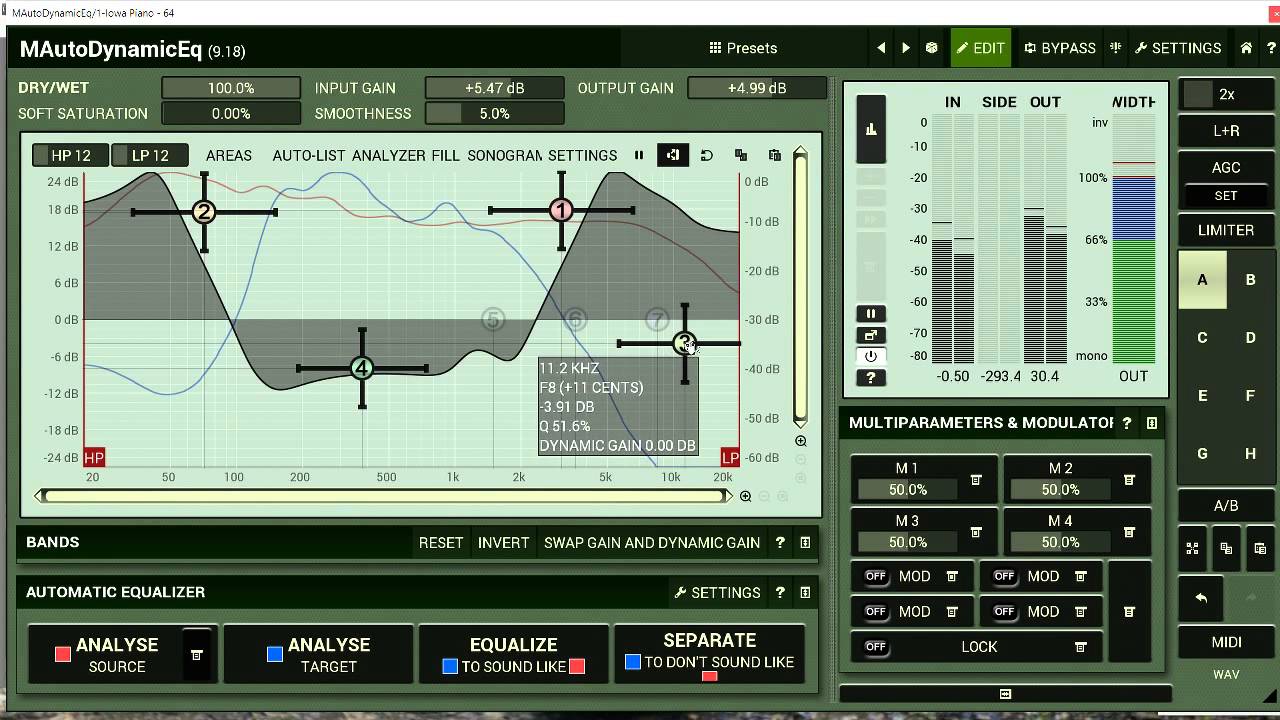This screenshot has height=720, width=1280.
Task: Pause the level meters
Action: tap(871, 314)
